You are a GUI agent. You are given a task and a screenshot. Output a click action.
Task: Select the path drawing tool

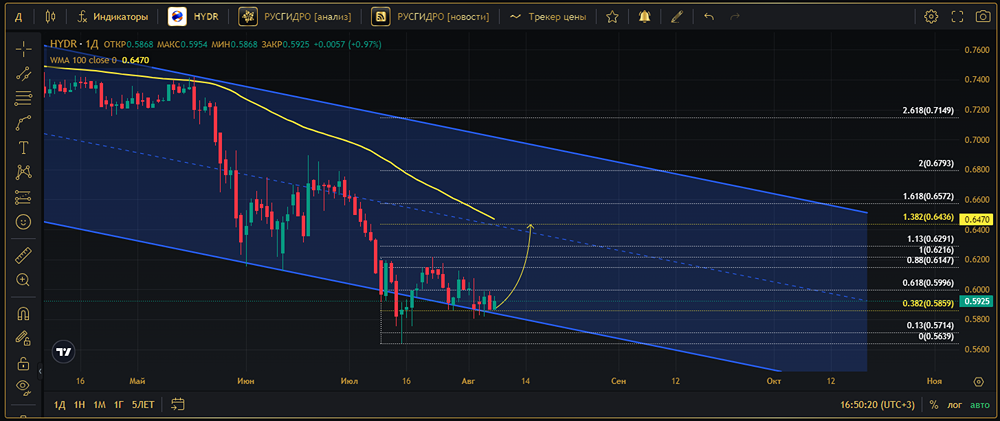coord(24,123)
